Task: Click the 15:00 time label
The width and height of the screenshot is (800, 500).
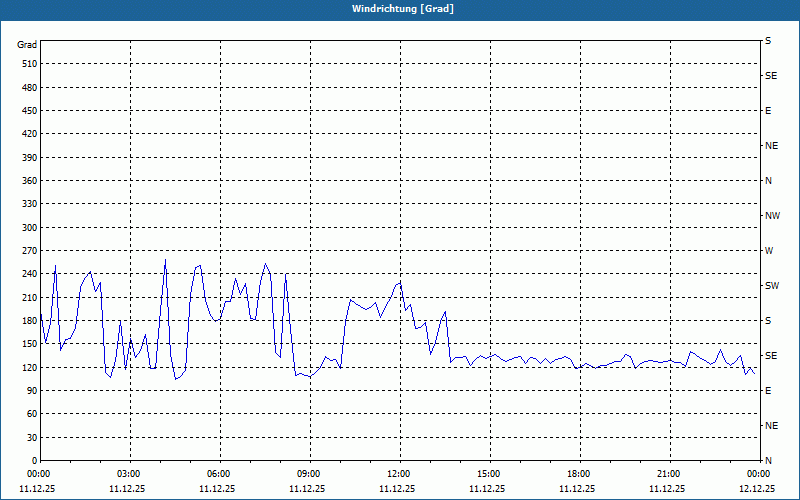Action: [x=490, y=474]
